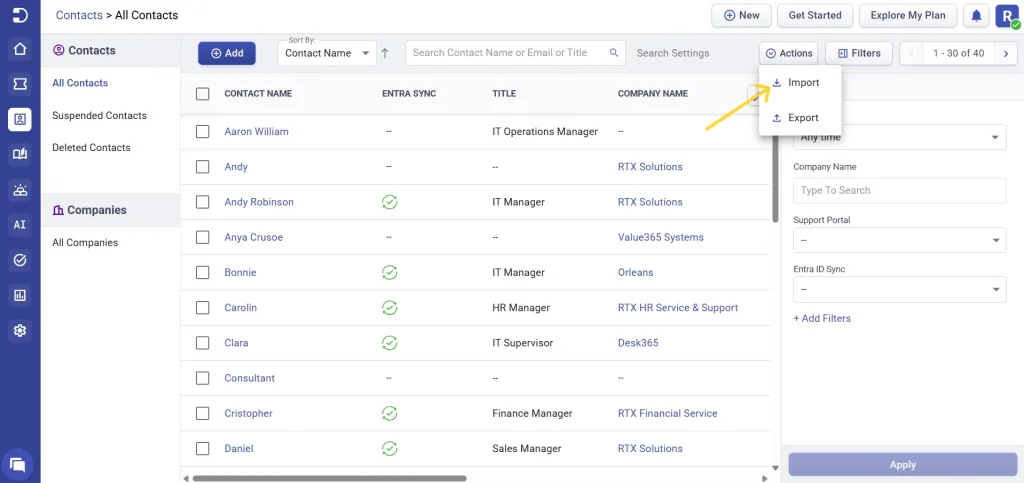The image size is (1024, 483).
Task: Click Clara's Entra sync check icon
Action: pos(389,343)
